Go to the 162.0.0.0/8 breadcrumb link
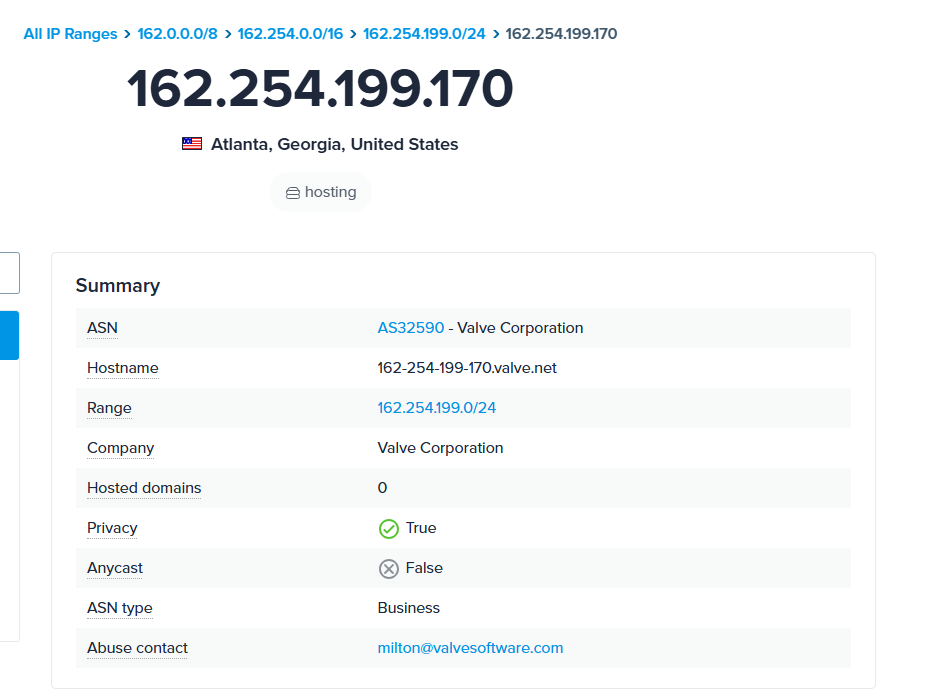 [x=177, y=34]
